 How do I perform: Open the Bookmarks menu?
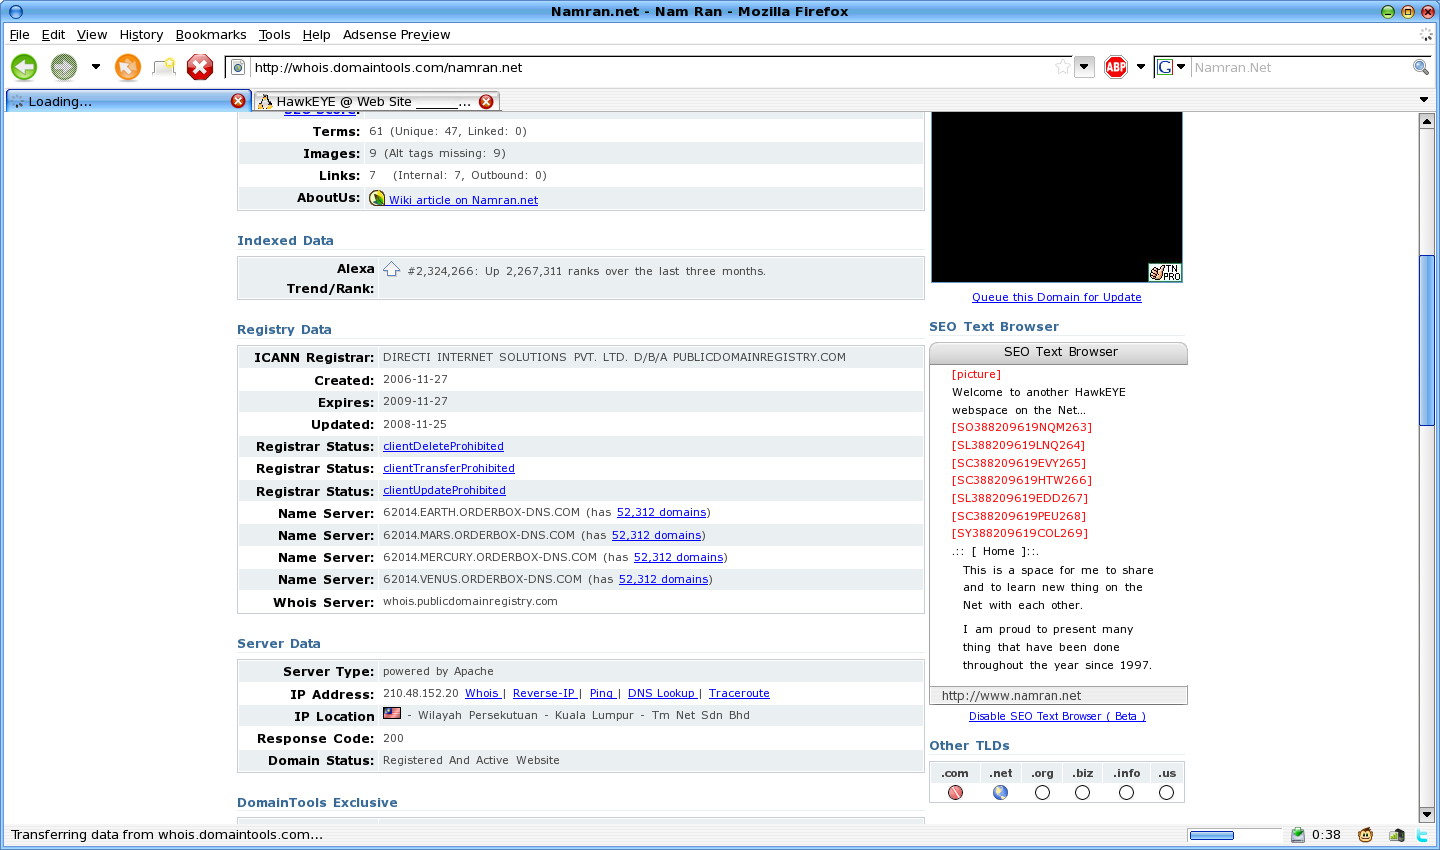click(x=211, y=34)
